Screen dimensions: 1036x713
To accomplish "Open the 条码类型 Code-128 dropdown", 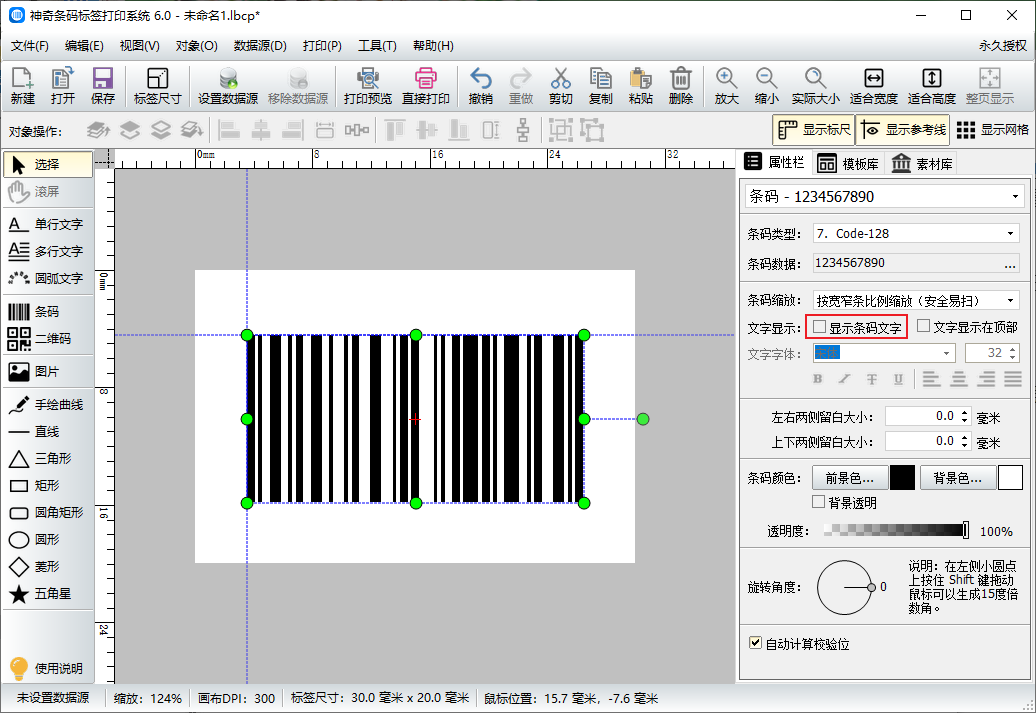I will click(x=1010, y=234).
